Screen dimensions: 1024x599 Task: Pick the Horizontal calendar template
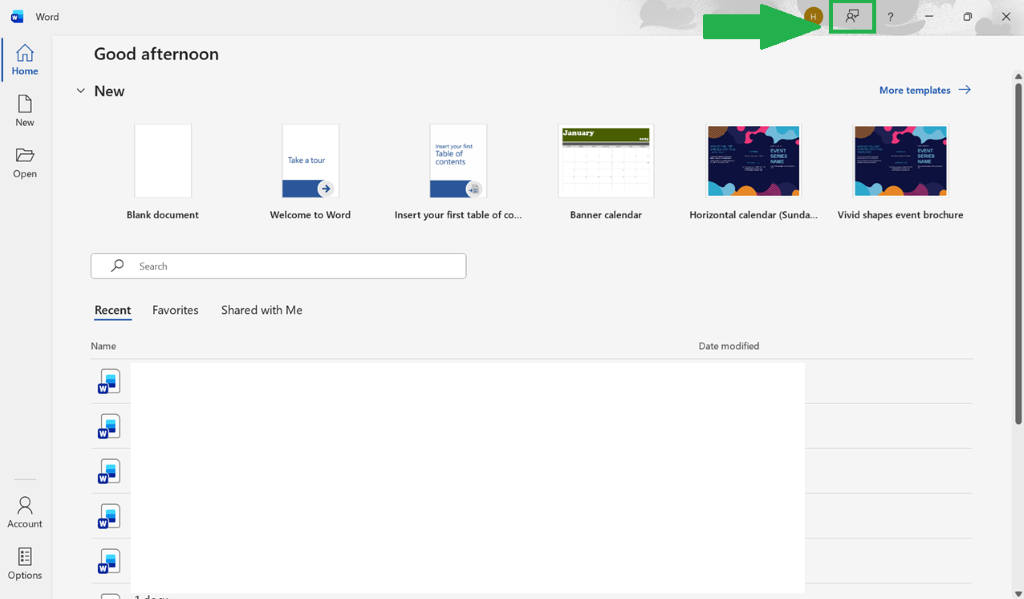coord(754,172)
